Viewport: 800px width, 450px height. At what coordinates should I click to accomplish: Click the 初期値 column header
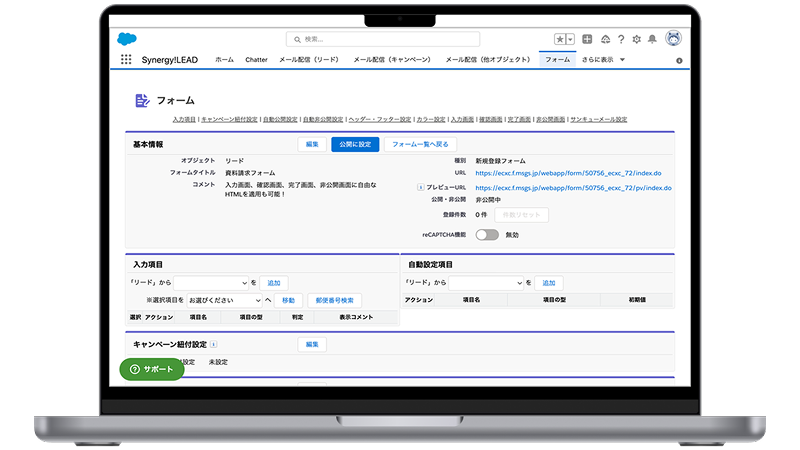tap(637, 300)
